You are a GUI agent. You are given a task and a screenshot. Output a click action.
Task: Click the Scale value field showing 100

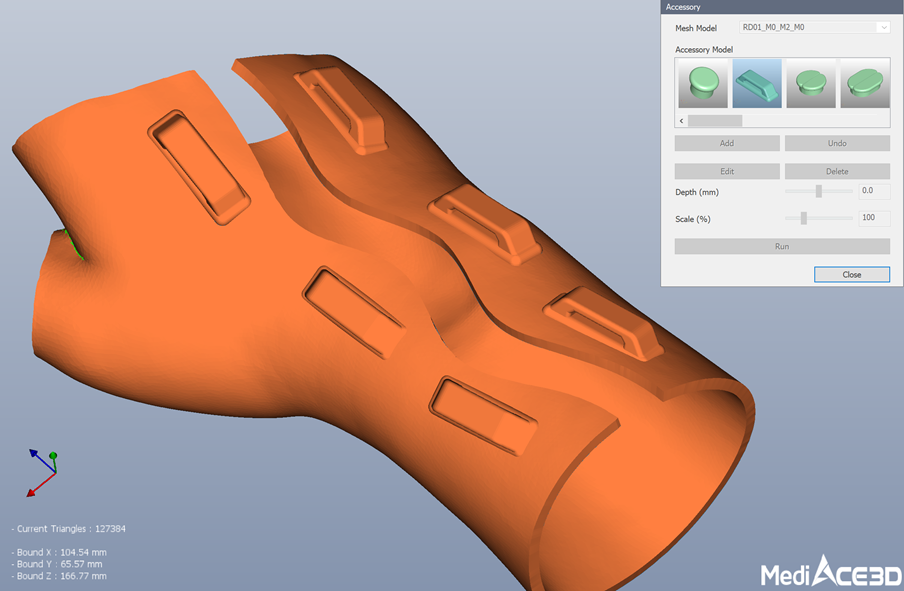tap(874, 218)
